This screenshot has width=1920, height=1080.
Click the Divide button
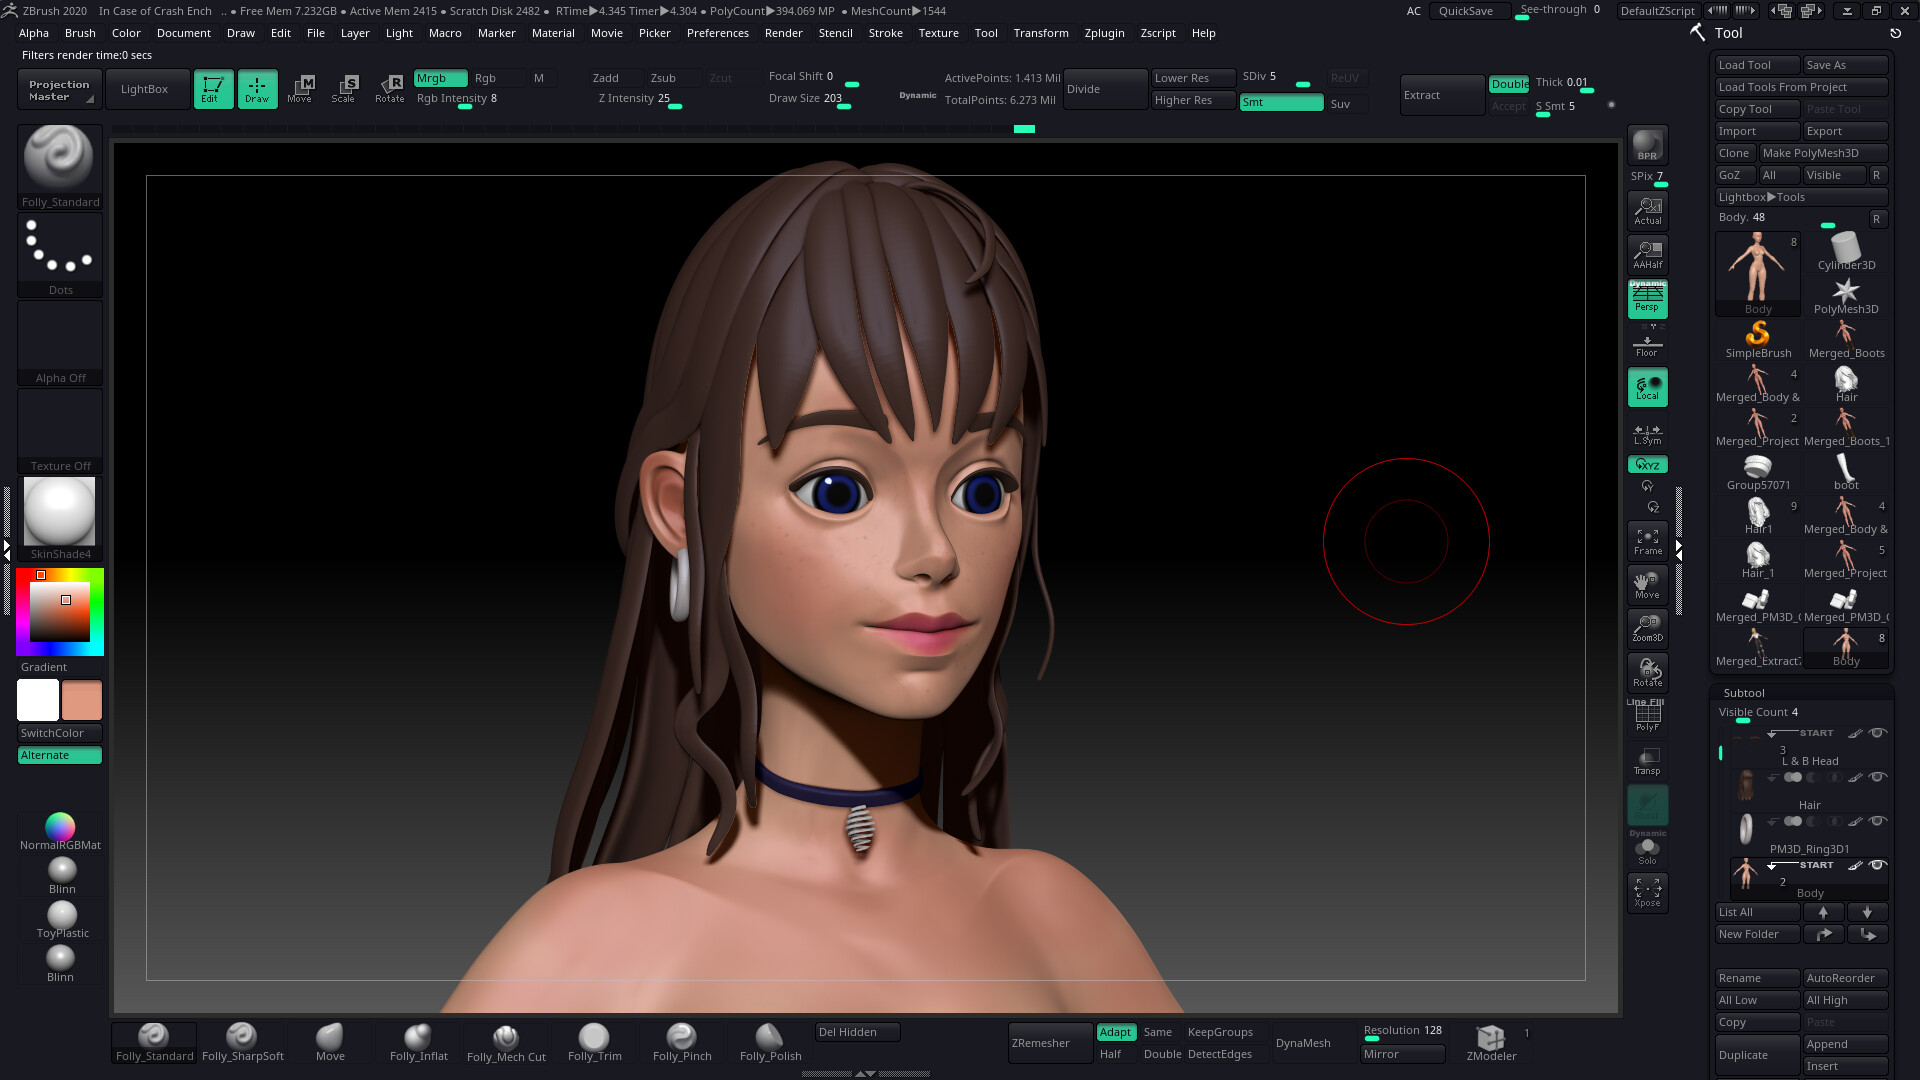[1104, 89]
